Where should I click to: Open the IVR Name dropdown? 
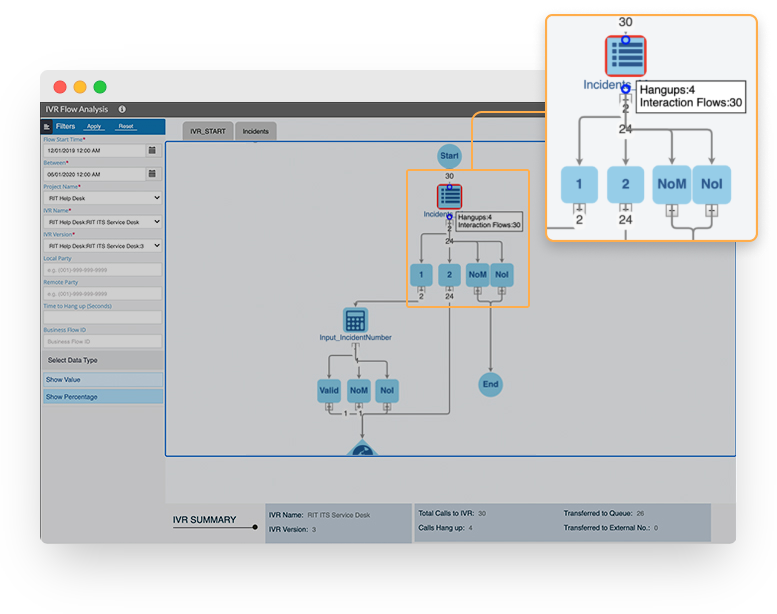tap(103, 222)
